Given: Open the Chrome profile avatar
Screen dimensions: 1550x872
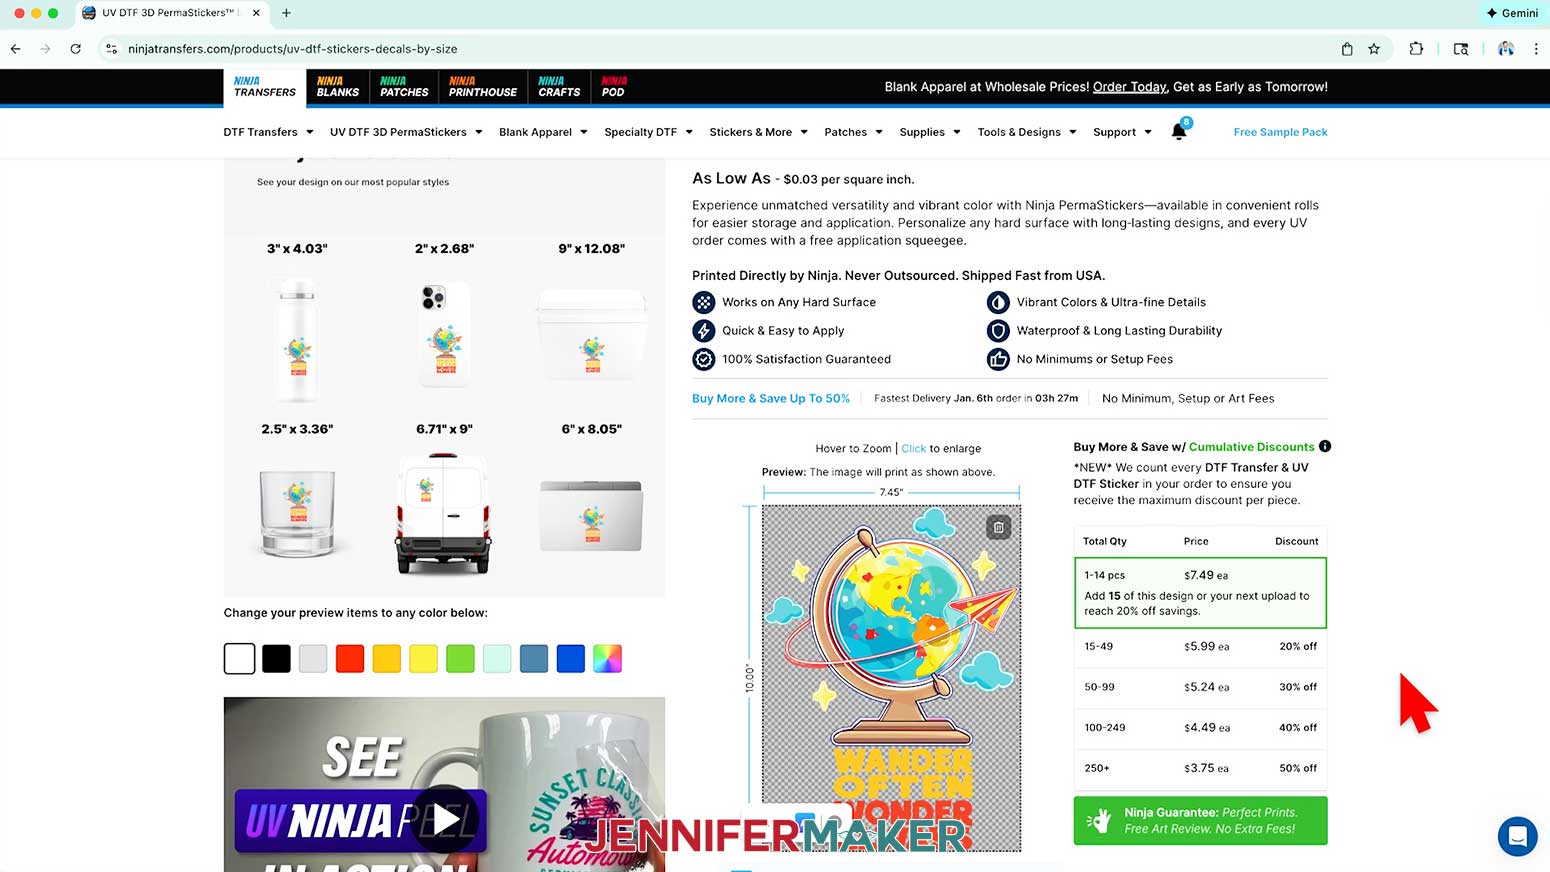Looking at the screenshot, I should [x=1506, y=48].
